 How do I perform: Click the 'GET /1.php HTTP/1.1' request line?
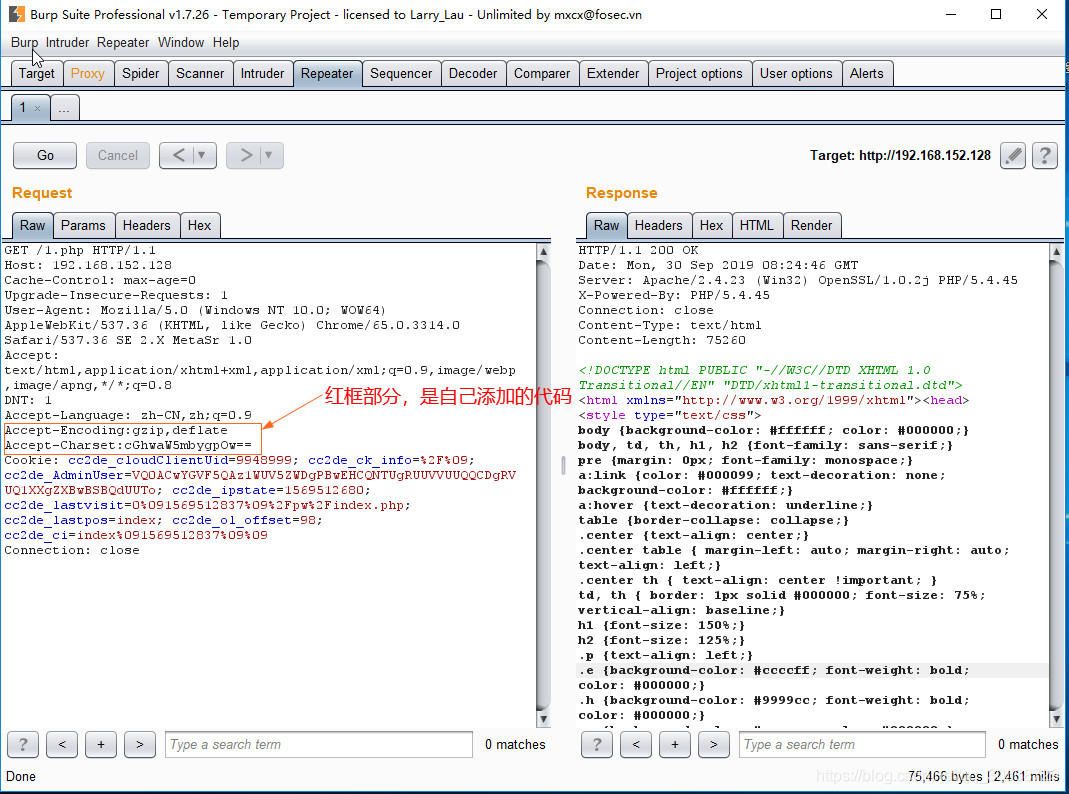click(x=80, y=250)
